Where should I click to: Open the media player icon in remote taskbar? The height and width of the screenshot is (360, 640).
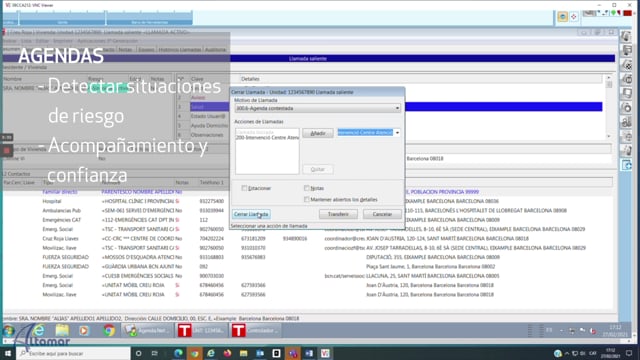[x=84, y=330]
